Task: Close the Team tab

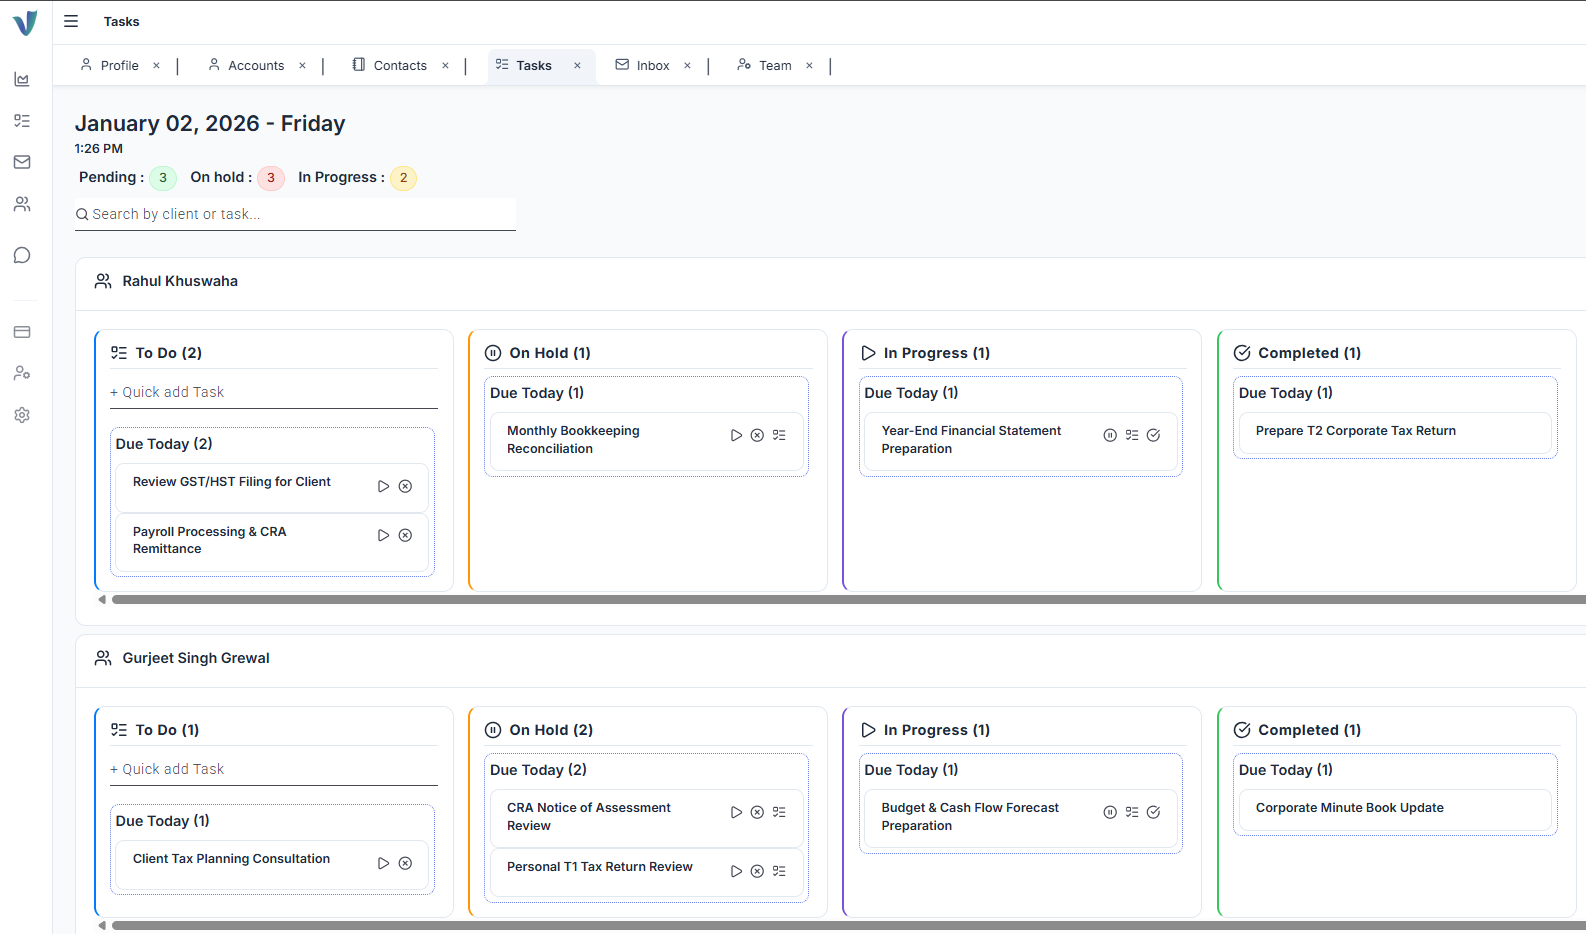Action: [809, 66]
